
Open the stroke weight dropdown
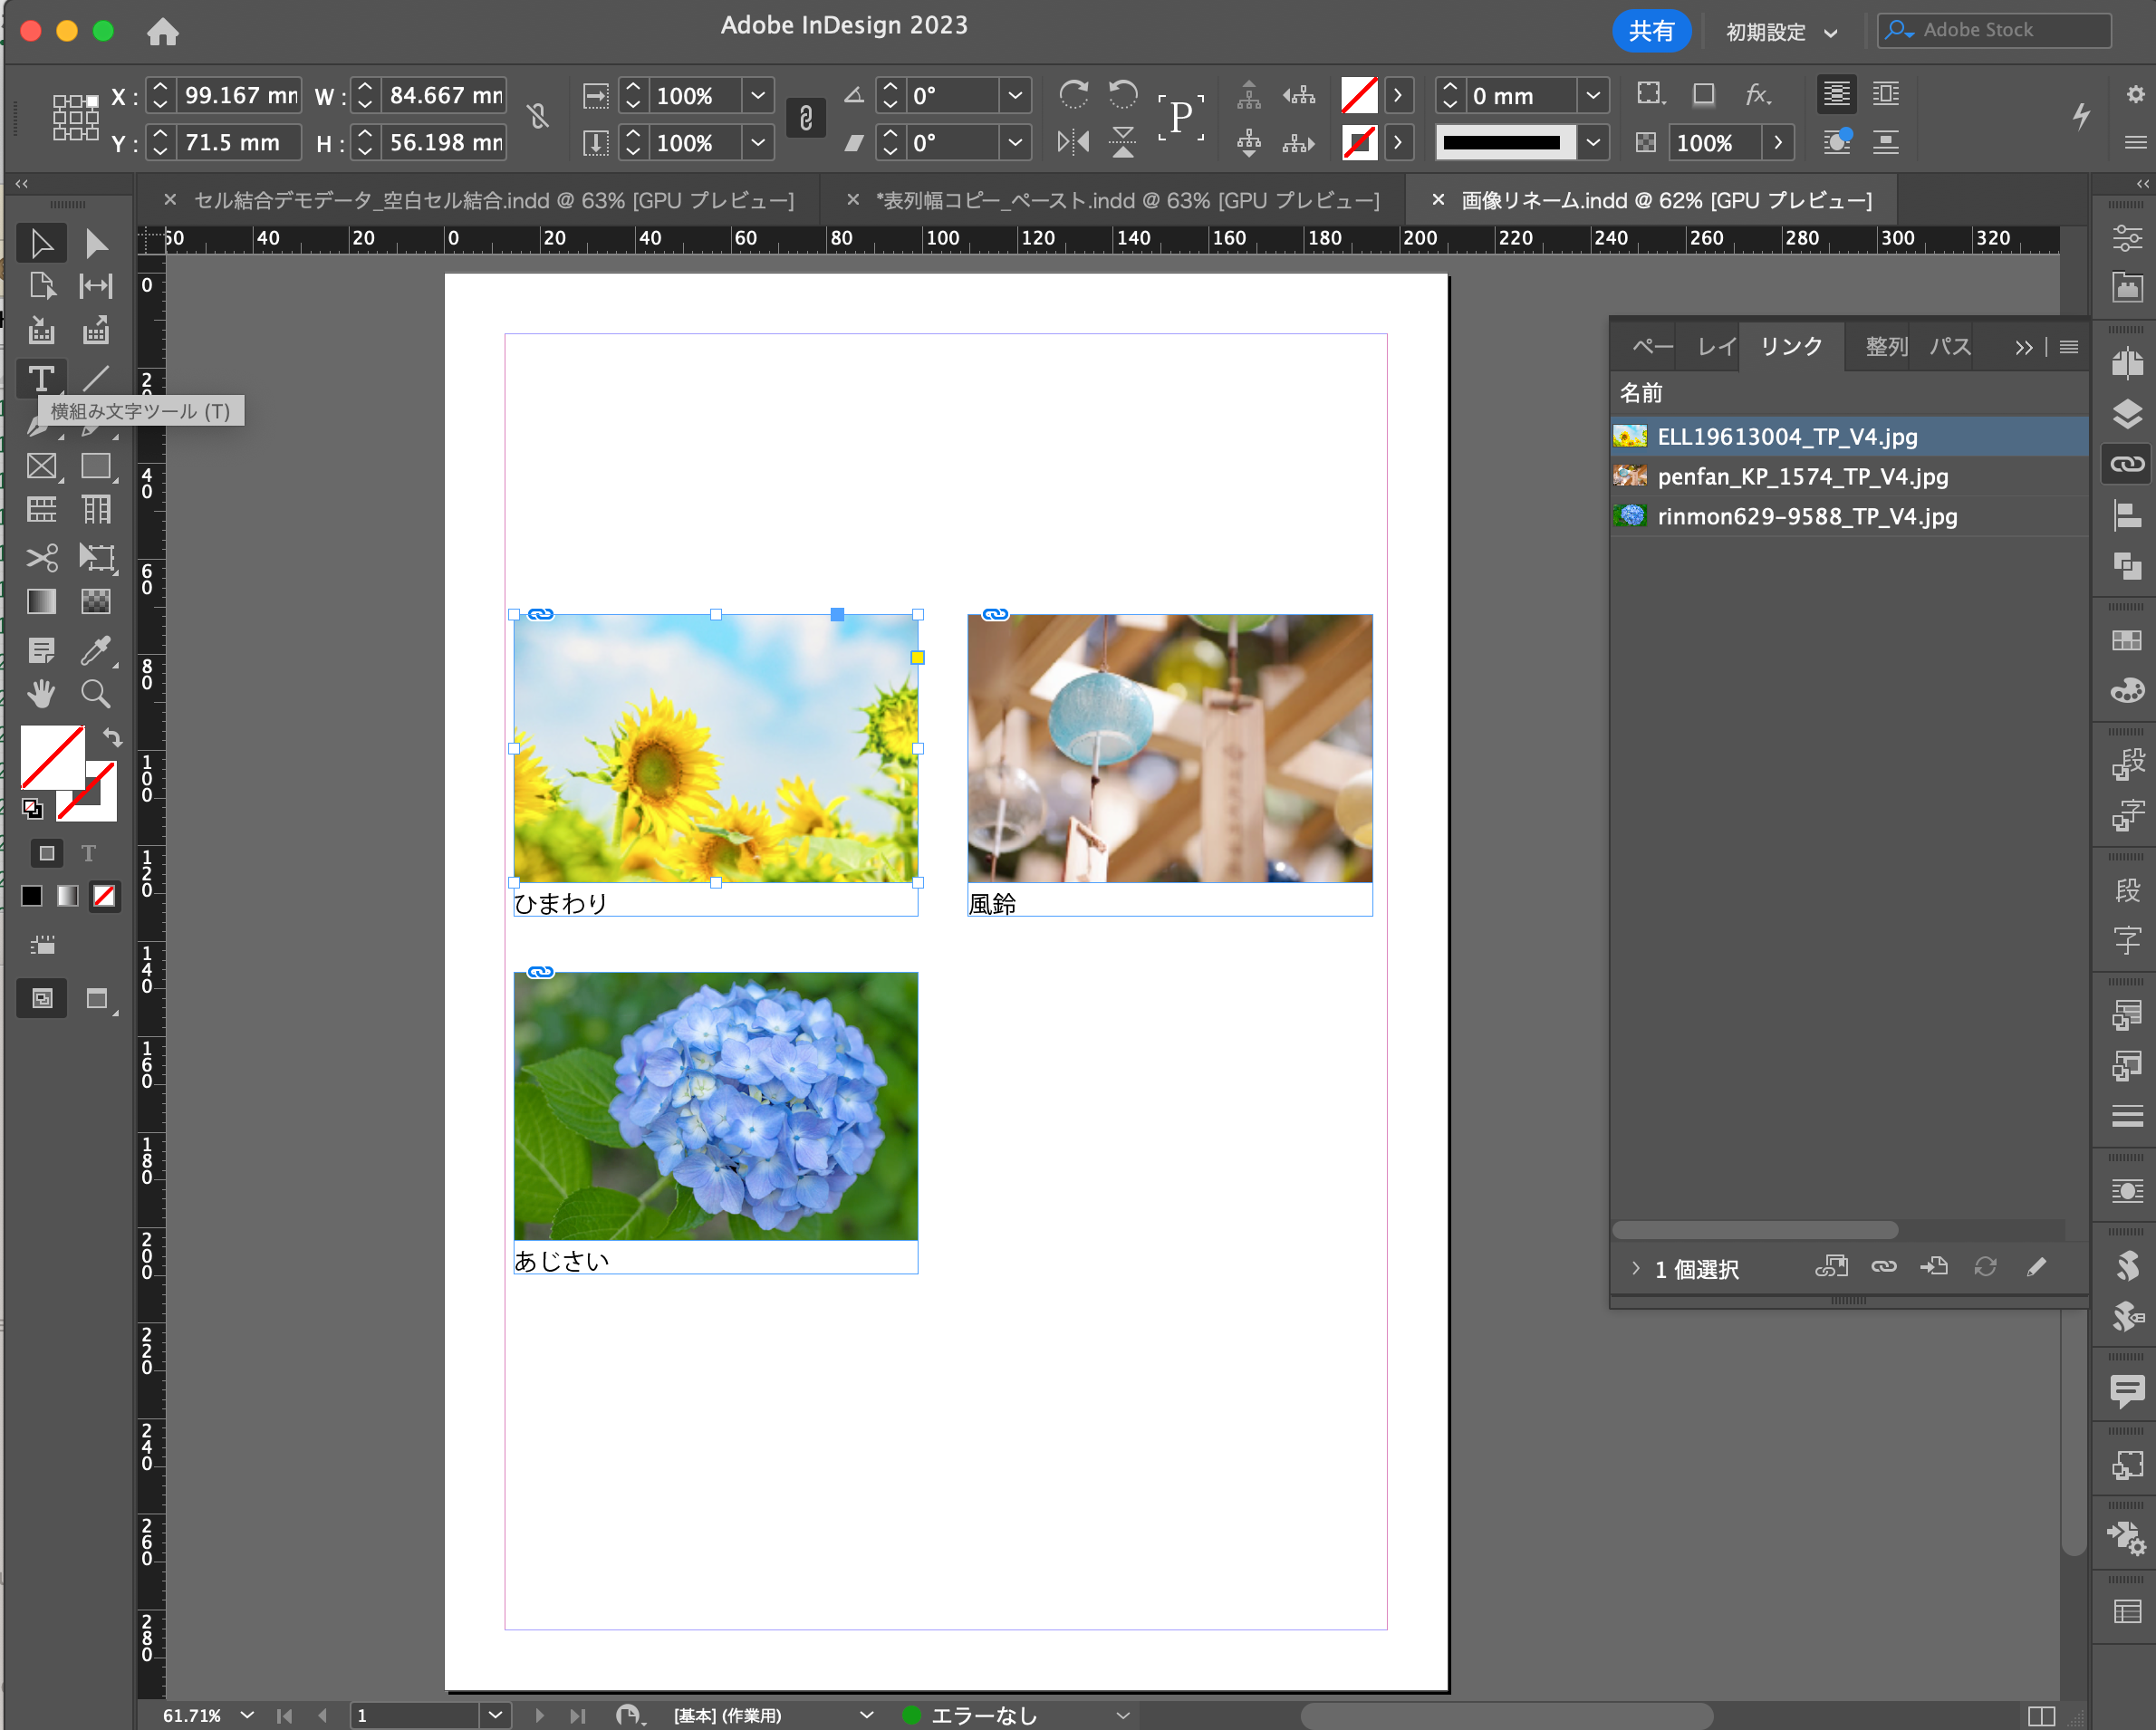click(1593, 96)
